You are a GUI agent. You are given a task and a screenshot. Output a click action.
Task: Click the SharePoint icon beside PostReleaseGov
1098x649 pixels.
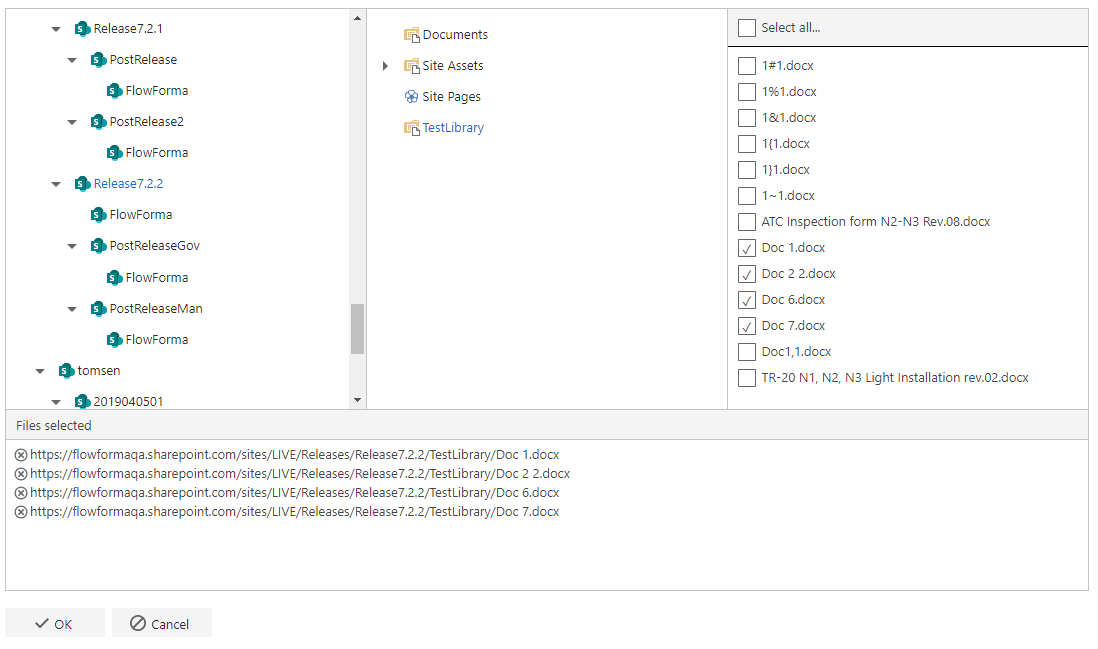click(99, 246)
